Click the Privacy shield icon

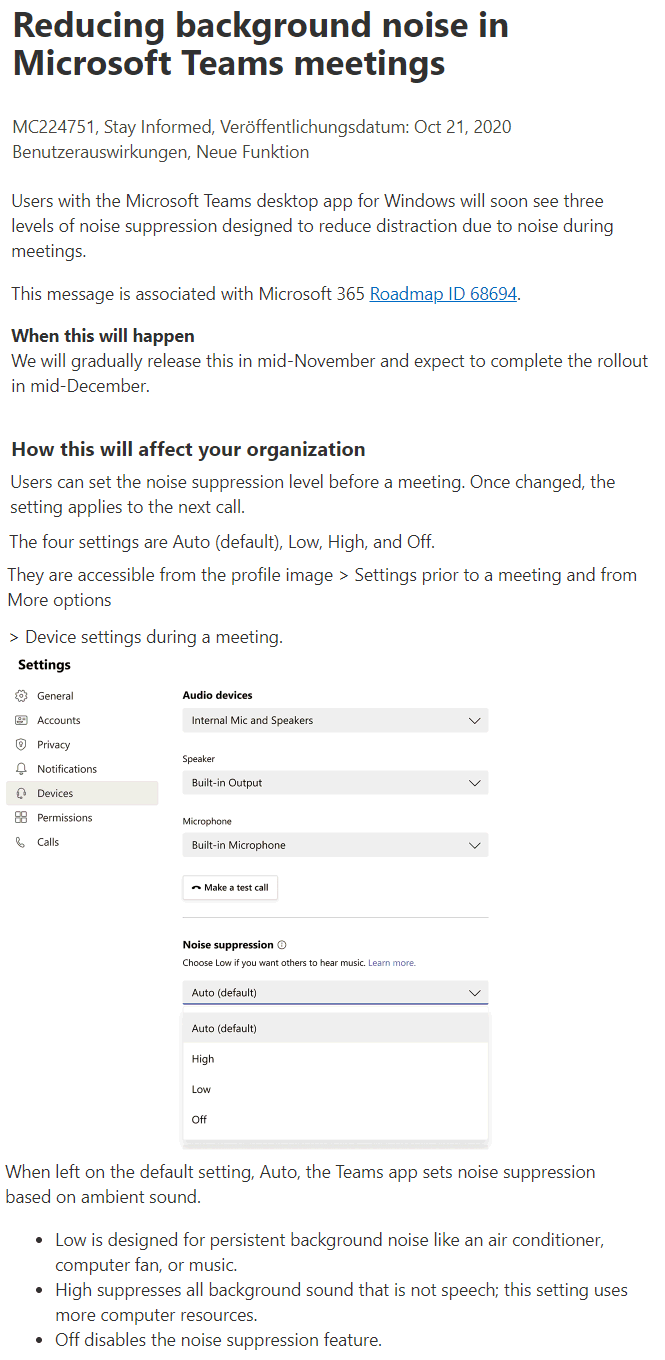[21, 745]
